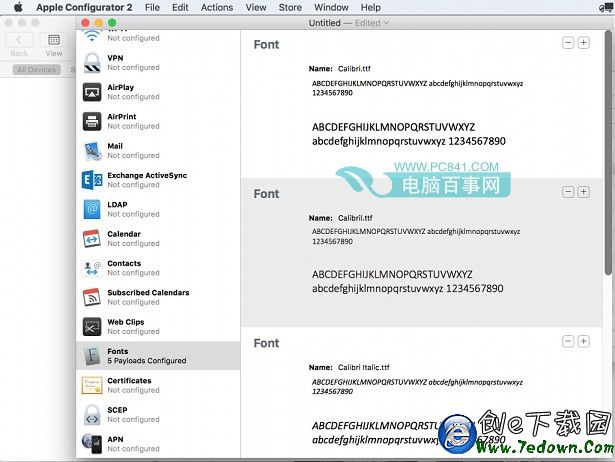Open the Web Clips scissors icon
The width and height of the screenshot is (615, 462).
[92, 327]
